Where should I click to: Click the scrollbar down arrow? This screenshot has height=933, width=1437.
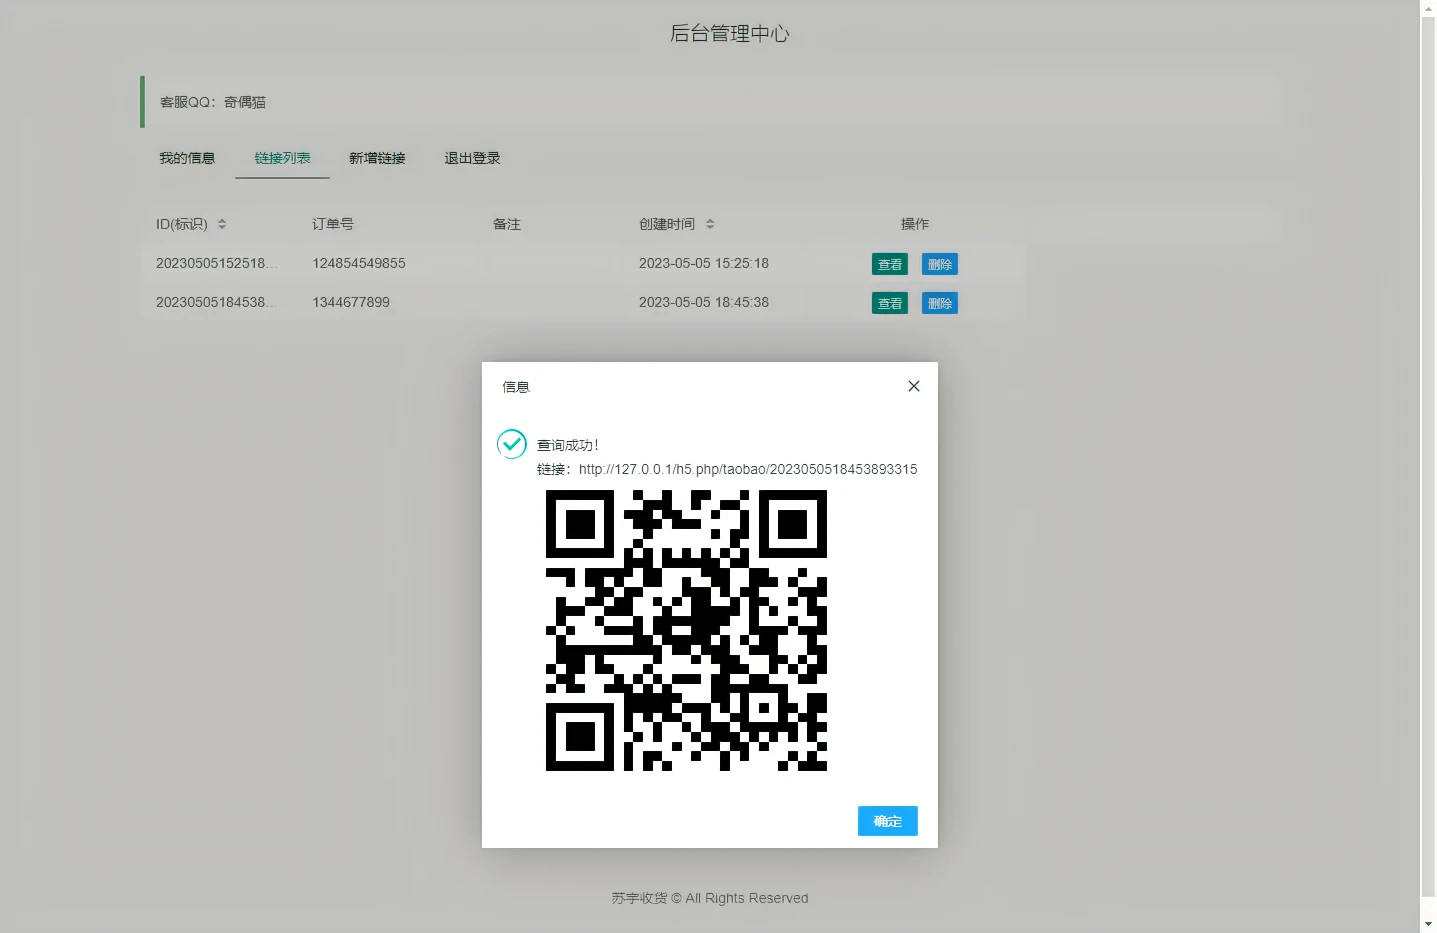1428,925
